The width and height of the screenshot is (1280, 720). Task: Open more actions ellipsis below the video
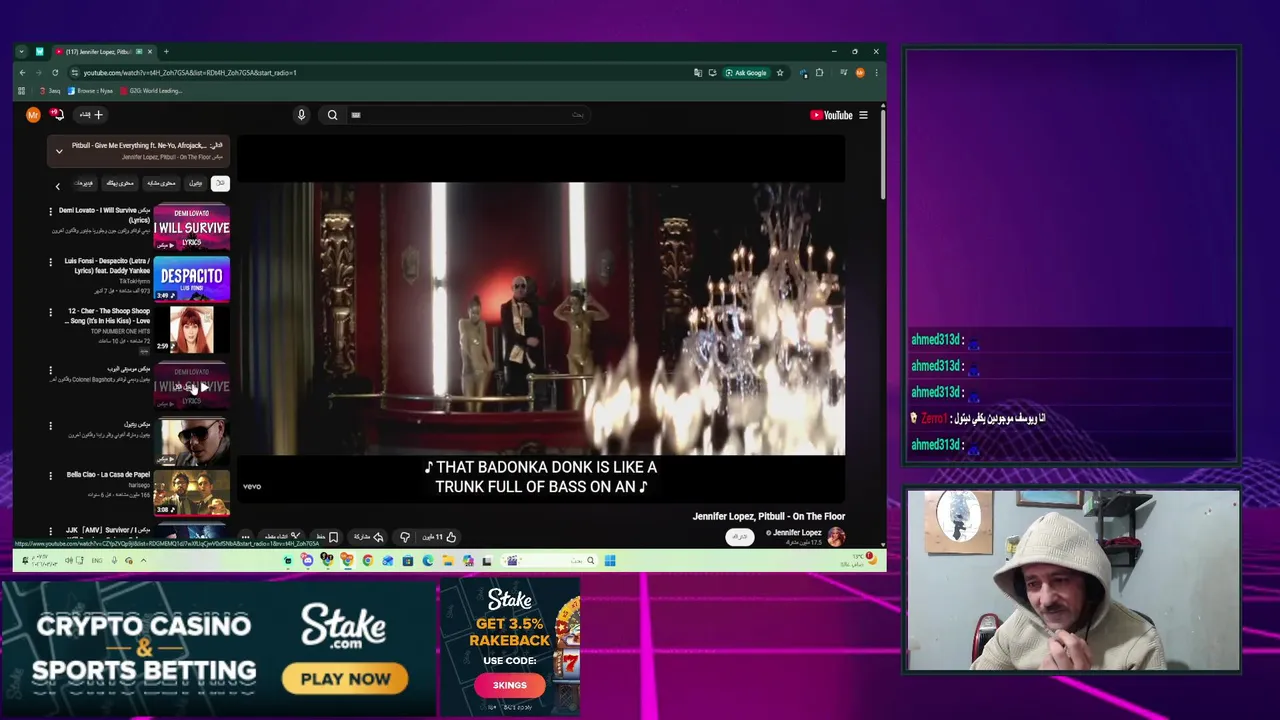pyautogui.click(x=245, y=537)
